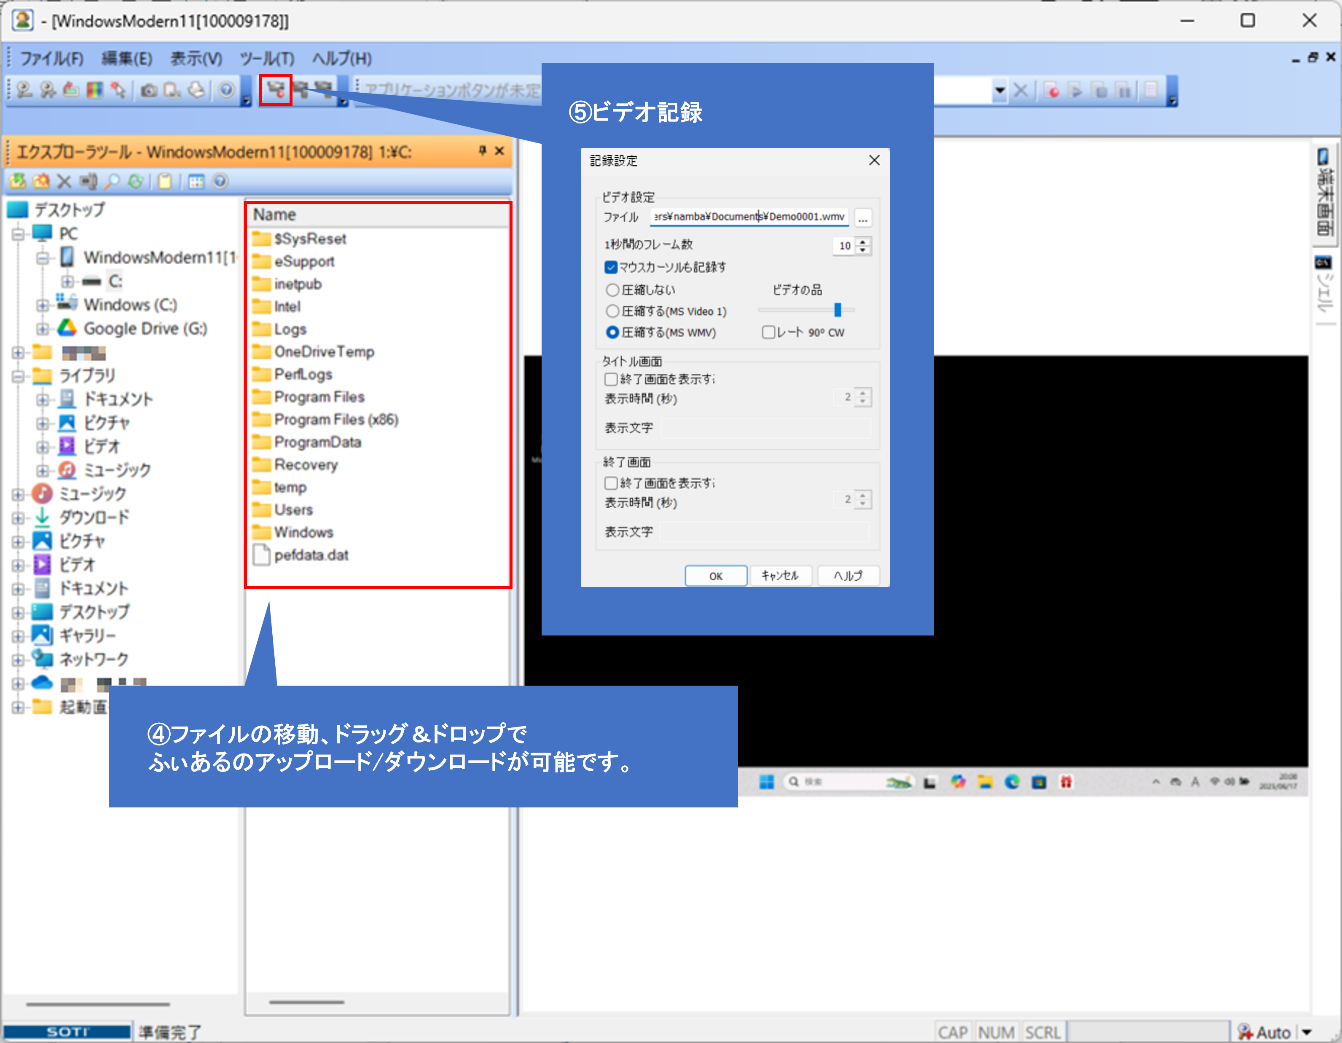Screen dimensions: 1342x1043
Task: Enable the rotate 90° CW checkbox
Action: click(x=768, y=332)
